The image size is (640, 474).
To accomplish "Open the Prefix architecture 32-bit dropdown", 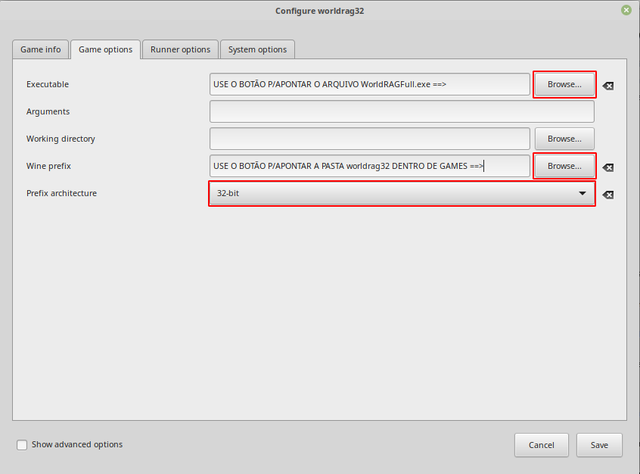I will click(x=402, y=194).
